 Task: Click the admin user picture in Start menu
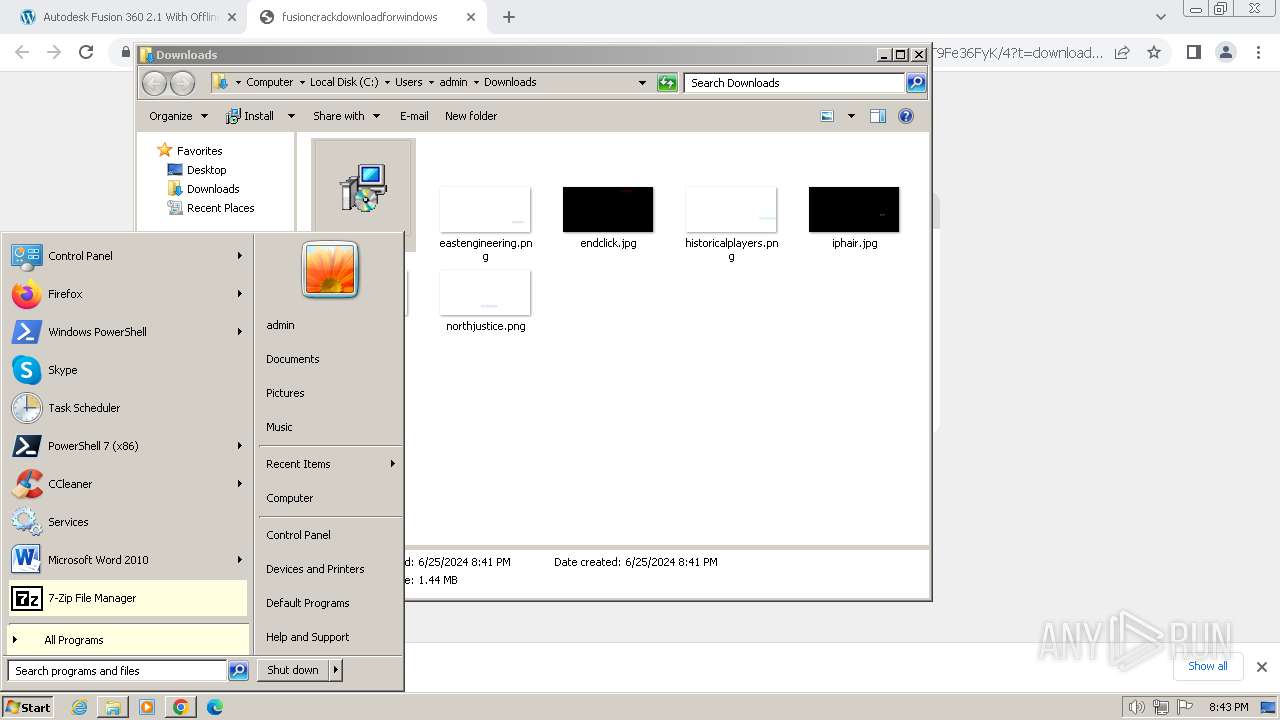click(x=330, y=270)
